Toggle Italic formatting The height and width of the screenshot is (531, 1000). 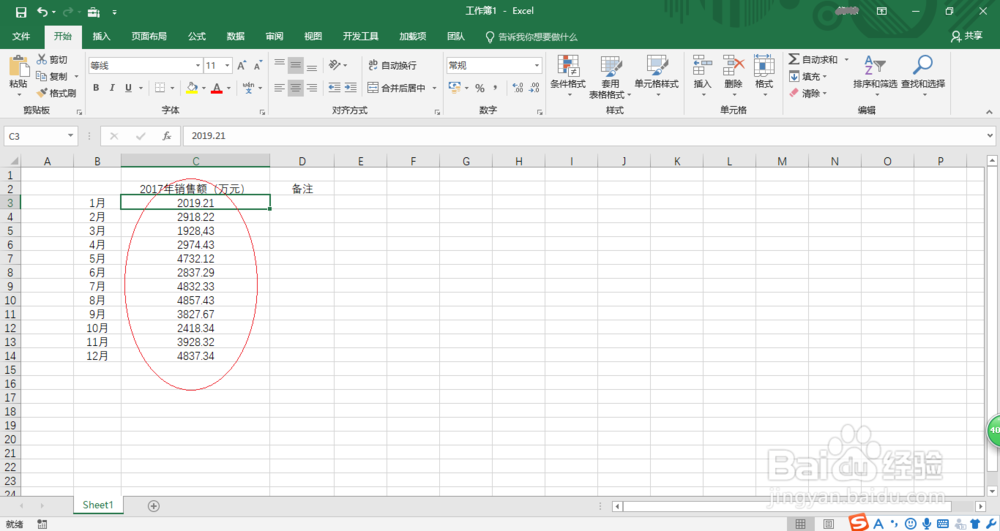pyautogui.click(x=112, y=88)
